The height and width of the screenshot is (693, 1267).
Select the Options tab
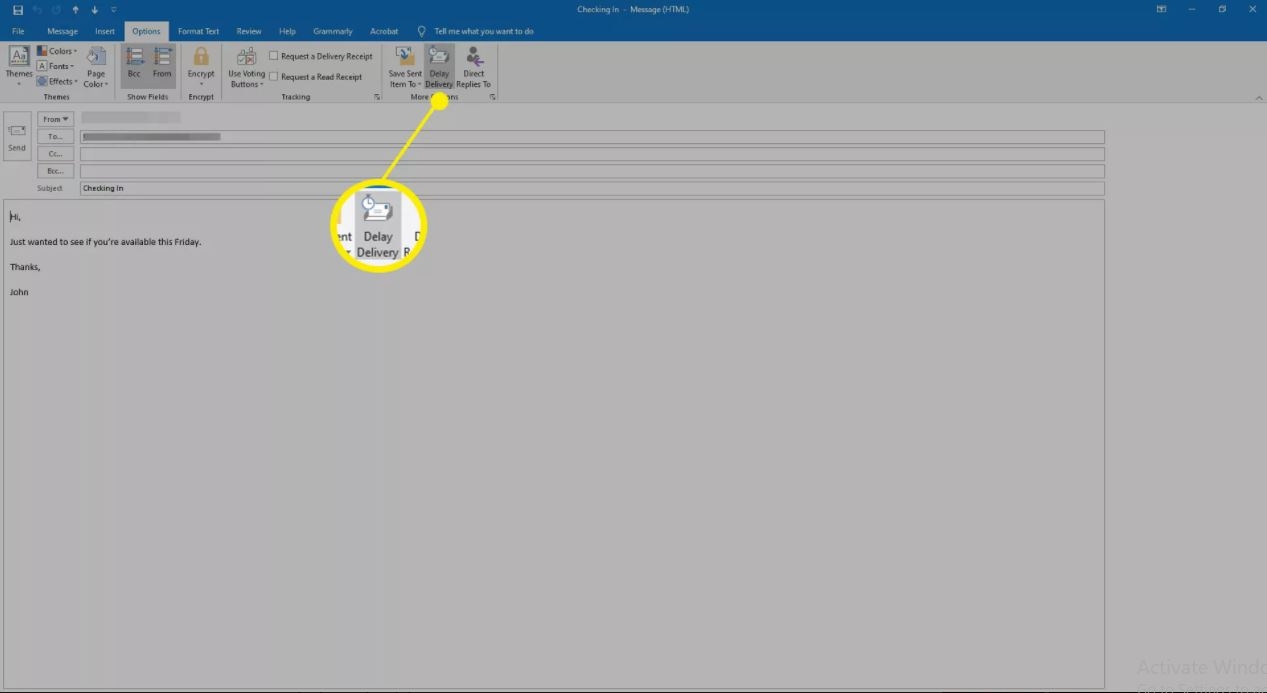(146, 31)
